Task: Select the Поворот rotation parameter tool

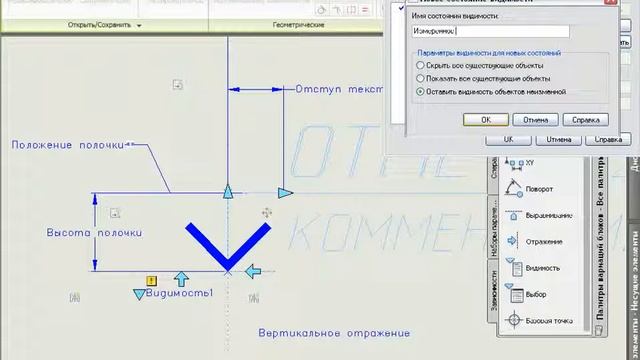Action: (529, 189)
